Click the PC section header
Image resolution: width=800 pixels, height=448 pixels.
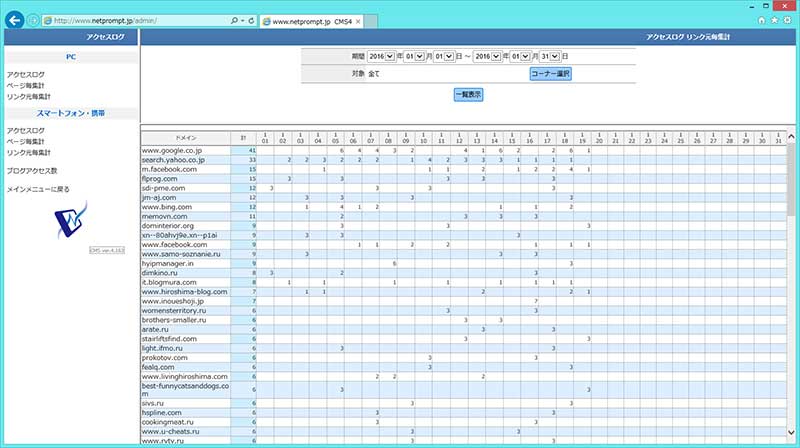pyautogui.click(x=71, y=57)
